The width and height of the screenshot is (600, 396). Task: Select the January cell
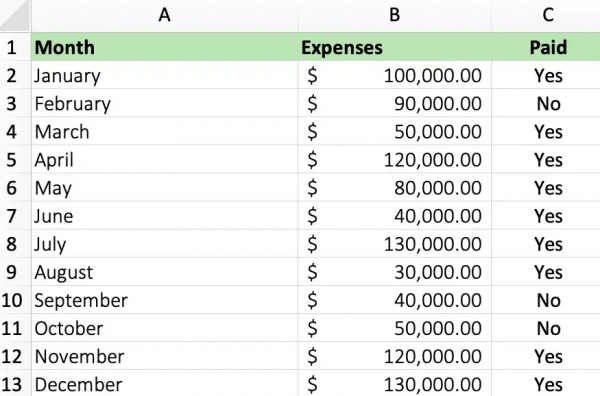[164, 75]
